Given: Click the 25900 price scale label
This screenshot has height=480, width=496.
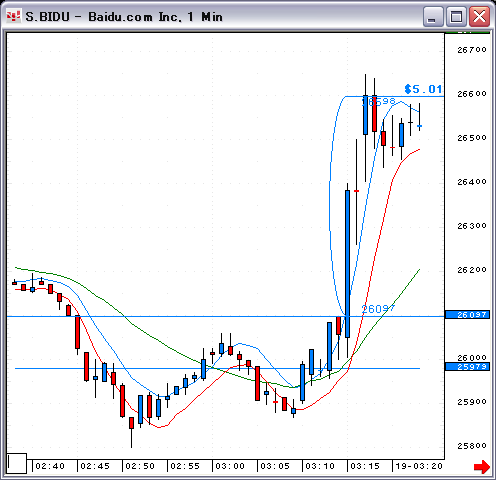Looking at the screenshot, I should click(x=472, y=402).
